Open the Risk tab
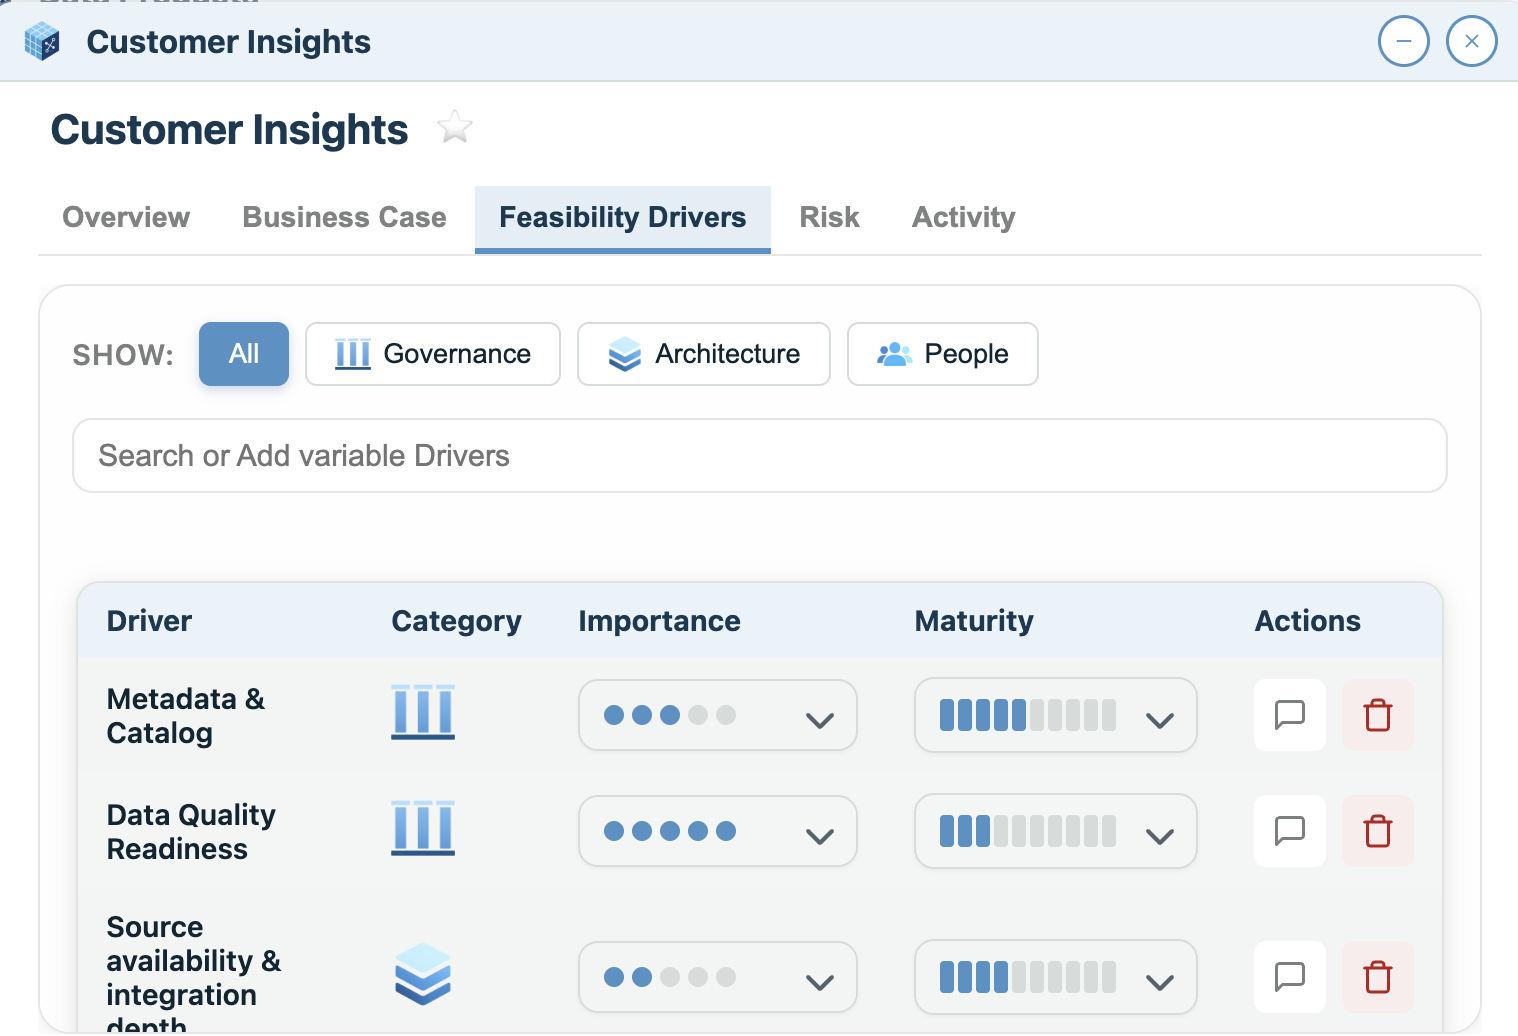 pyautogui.click(x=829, y=218)
